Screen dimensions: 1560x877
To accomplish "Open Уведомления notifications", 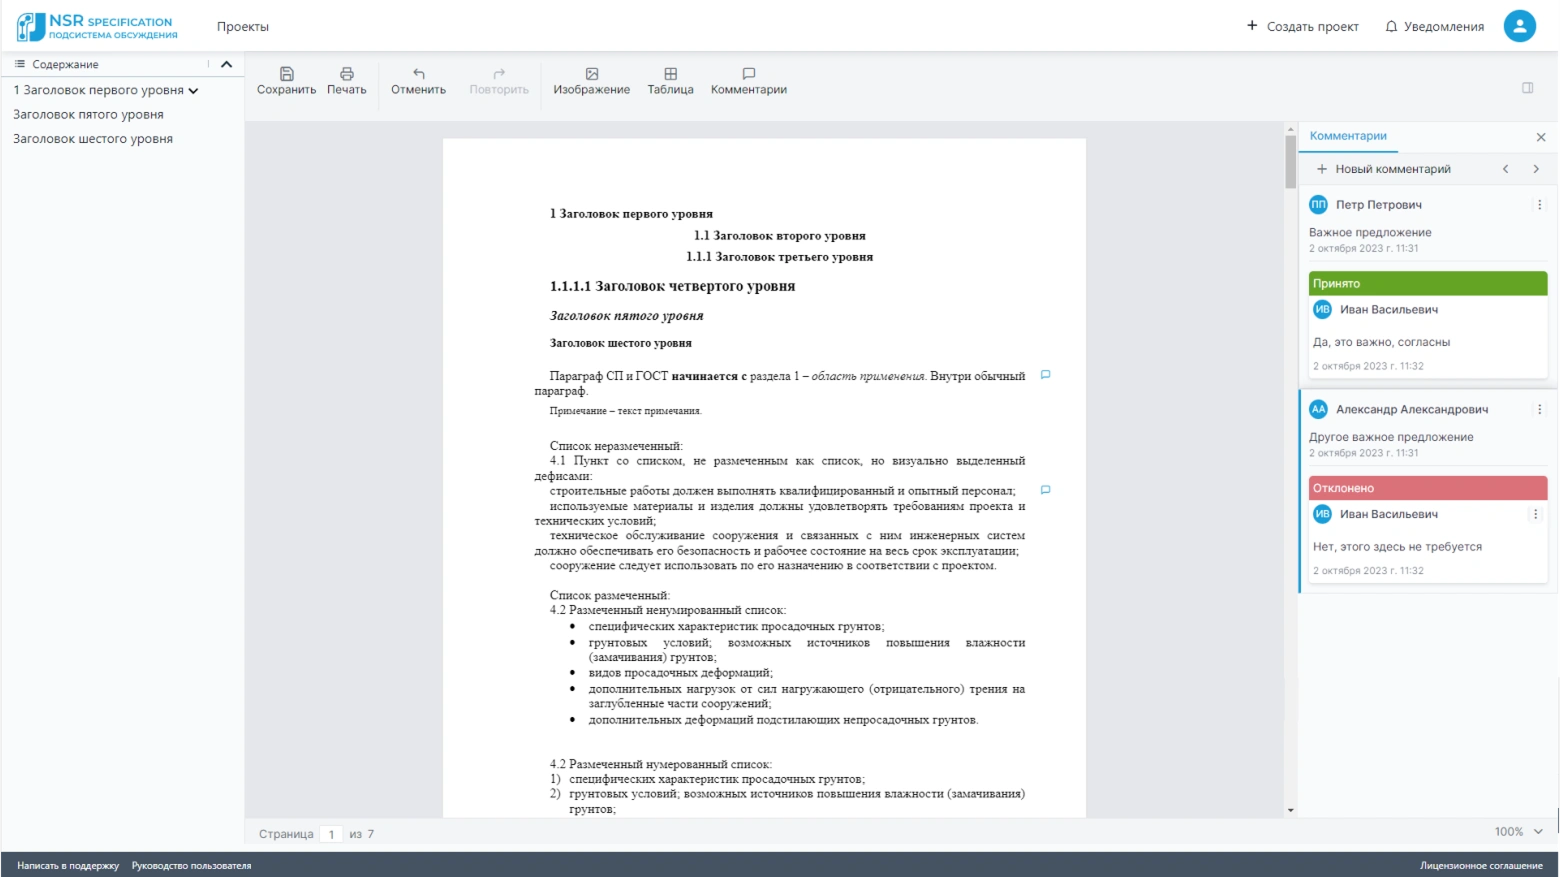I will pos(1434,27).
